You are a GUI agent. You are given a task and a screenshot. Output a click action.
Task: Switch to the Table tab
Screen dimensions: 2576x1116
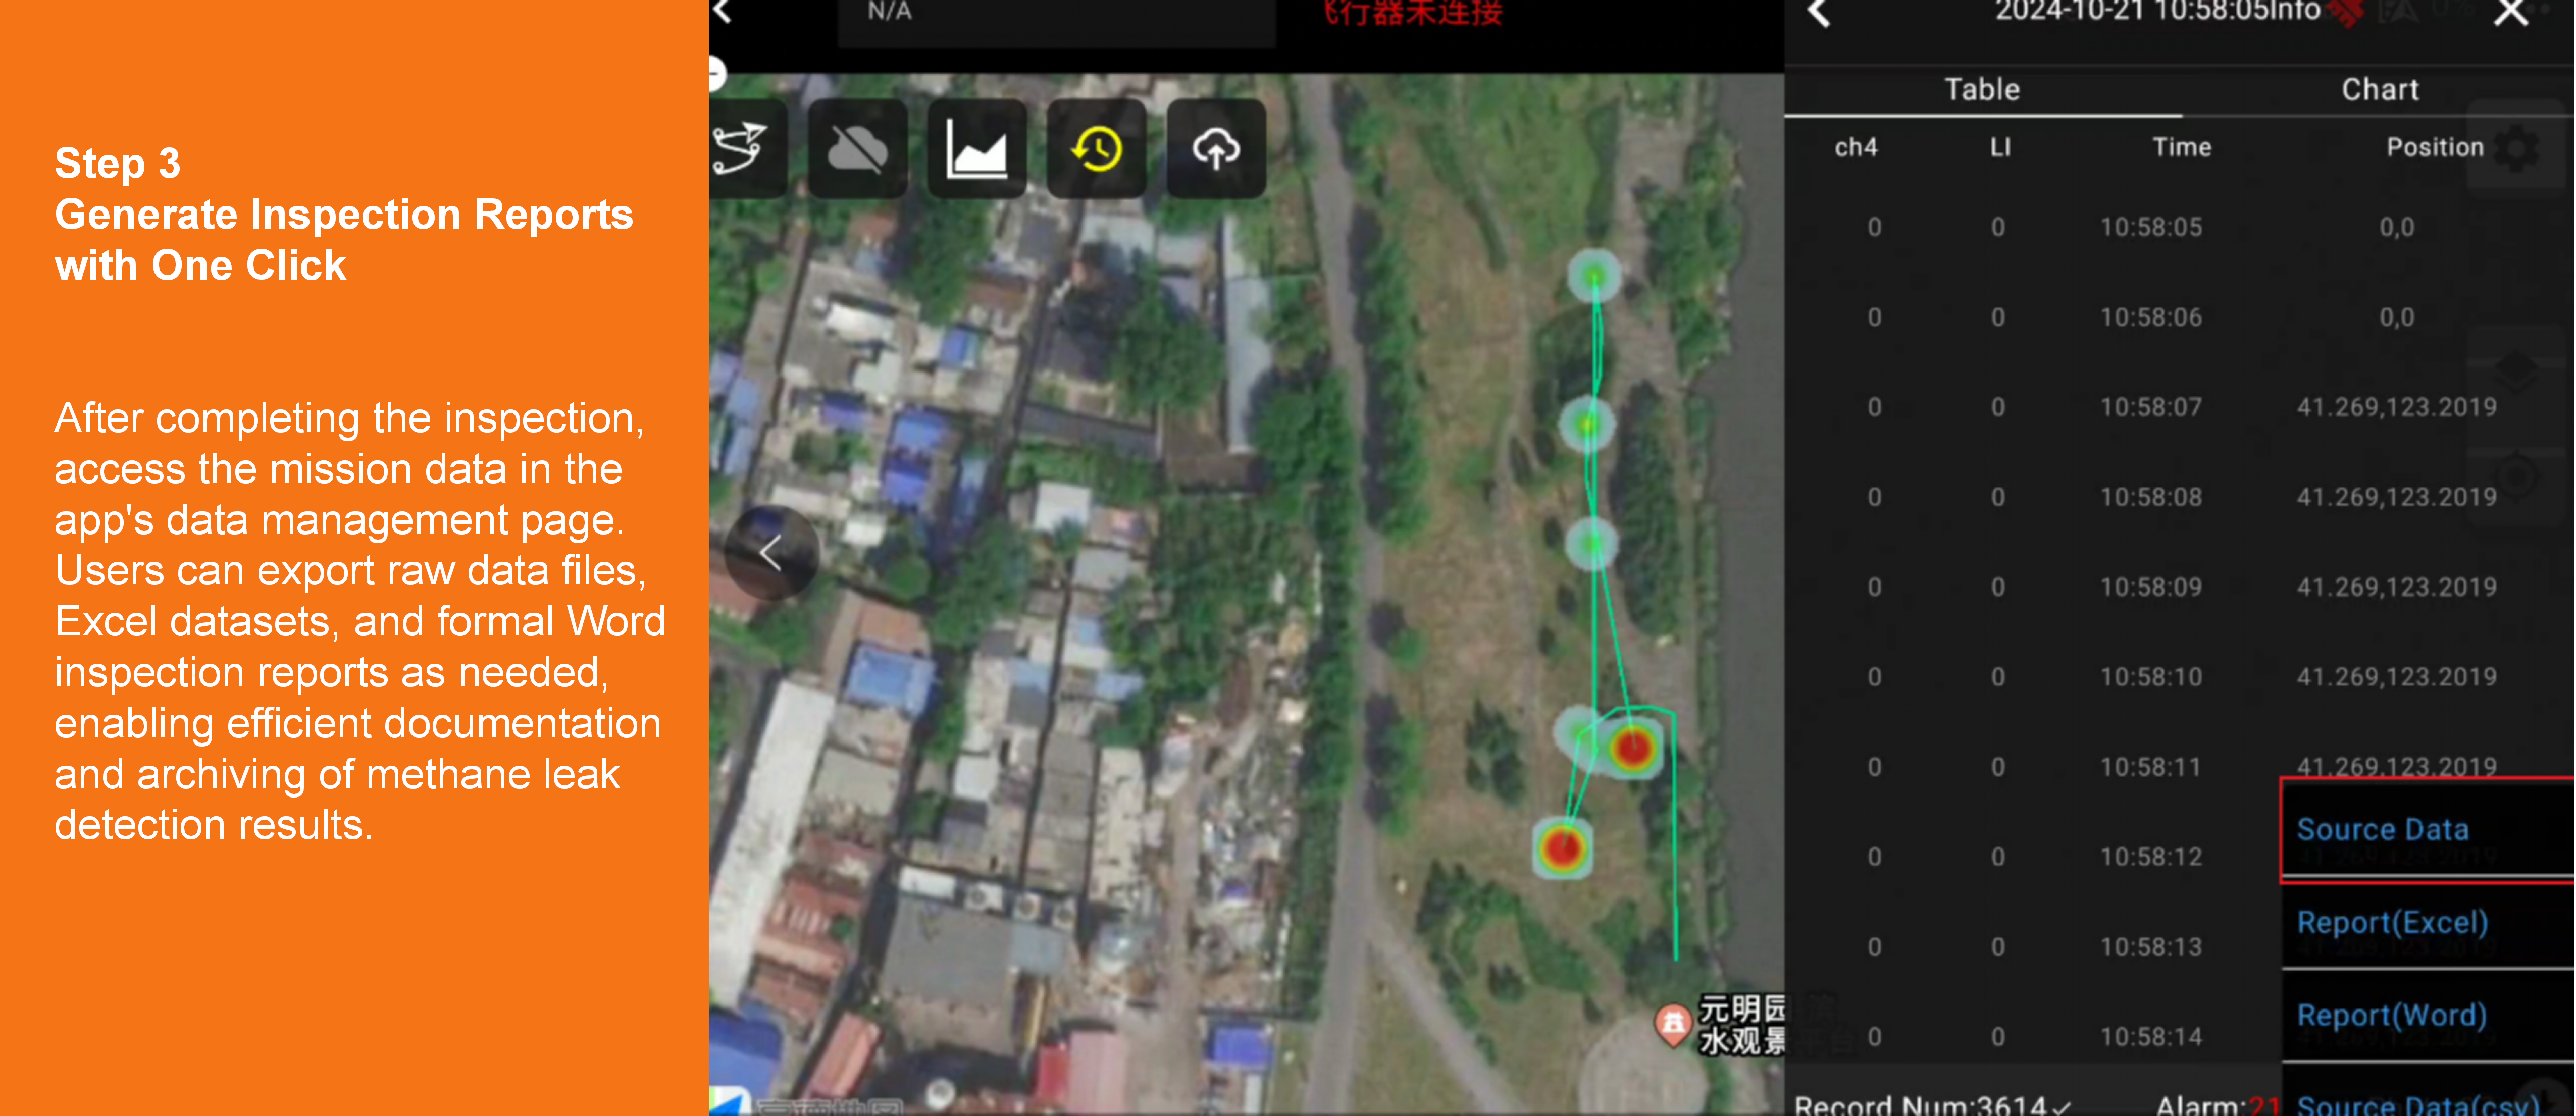coord(1982,90)
